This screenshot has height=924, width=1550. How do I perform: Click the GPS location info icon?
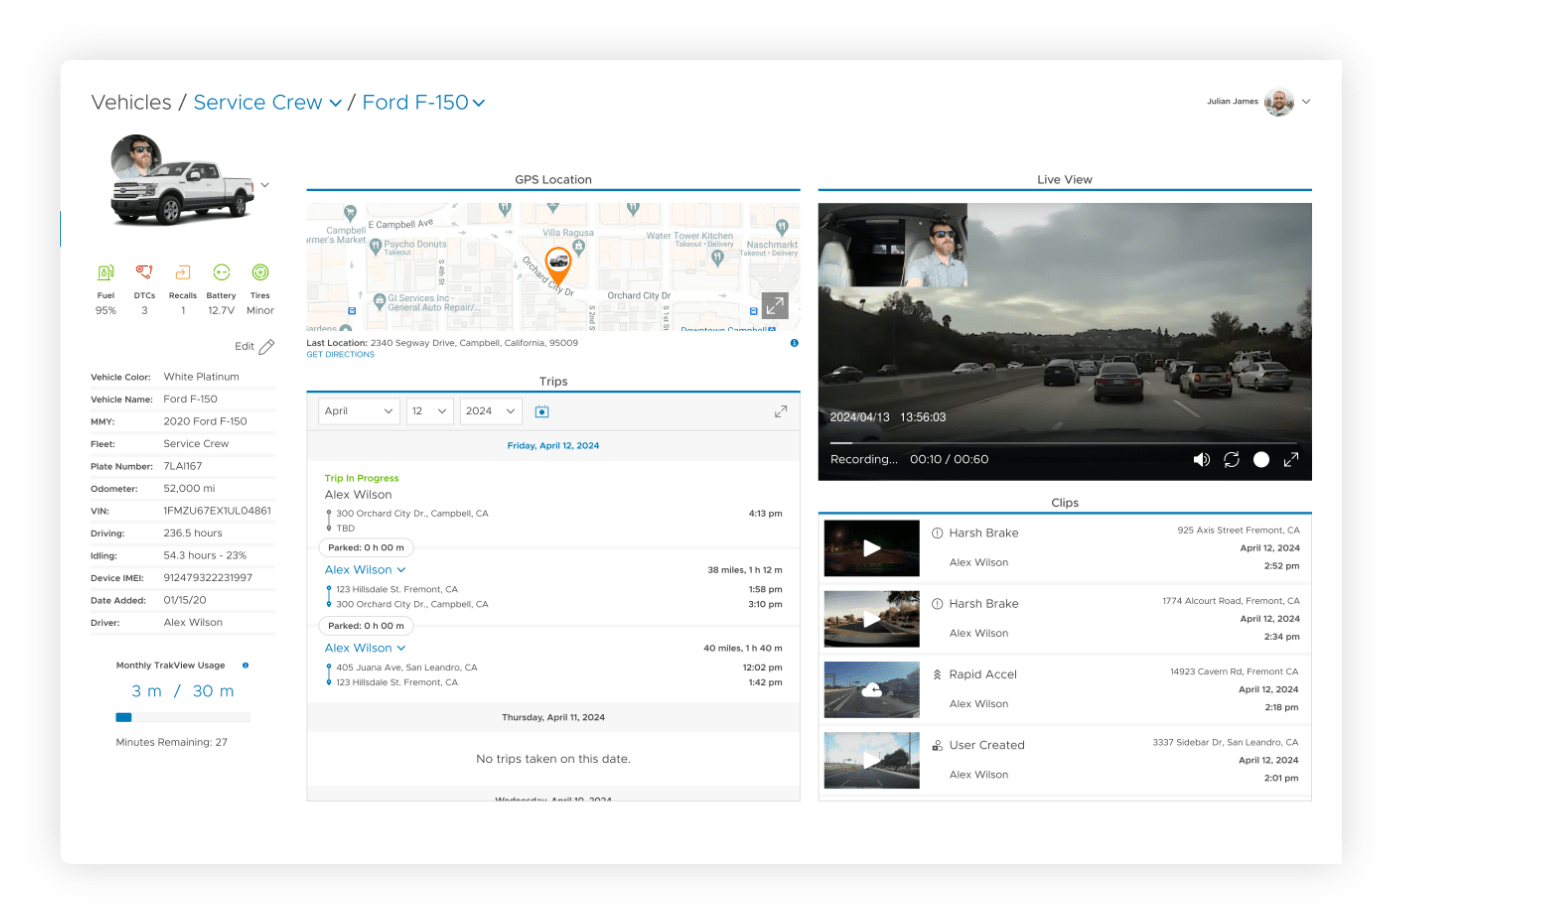(x=794, y=343)
